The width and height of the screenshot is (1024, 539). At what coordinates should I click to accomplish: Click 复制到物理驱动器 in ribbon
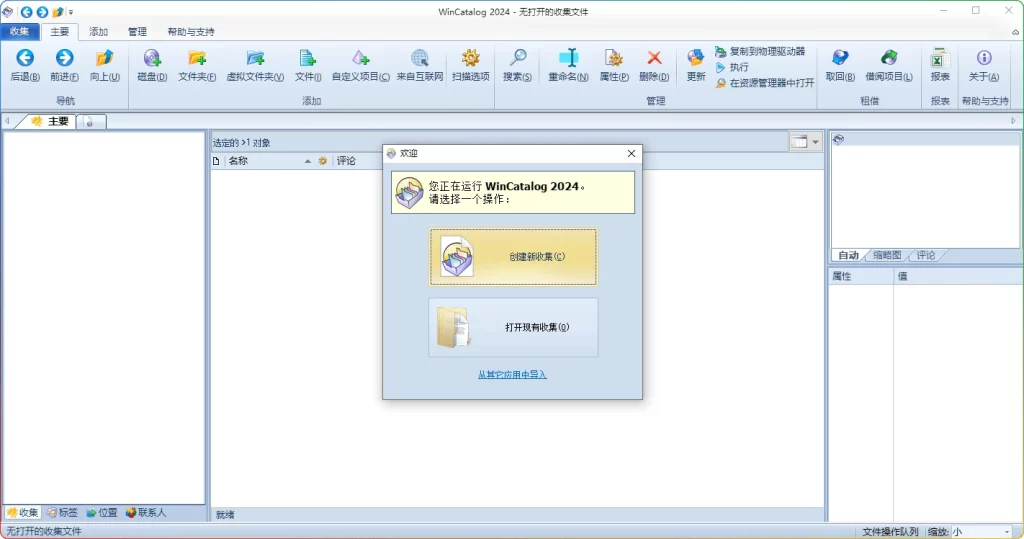click(x=760, y=51)
